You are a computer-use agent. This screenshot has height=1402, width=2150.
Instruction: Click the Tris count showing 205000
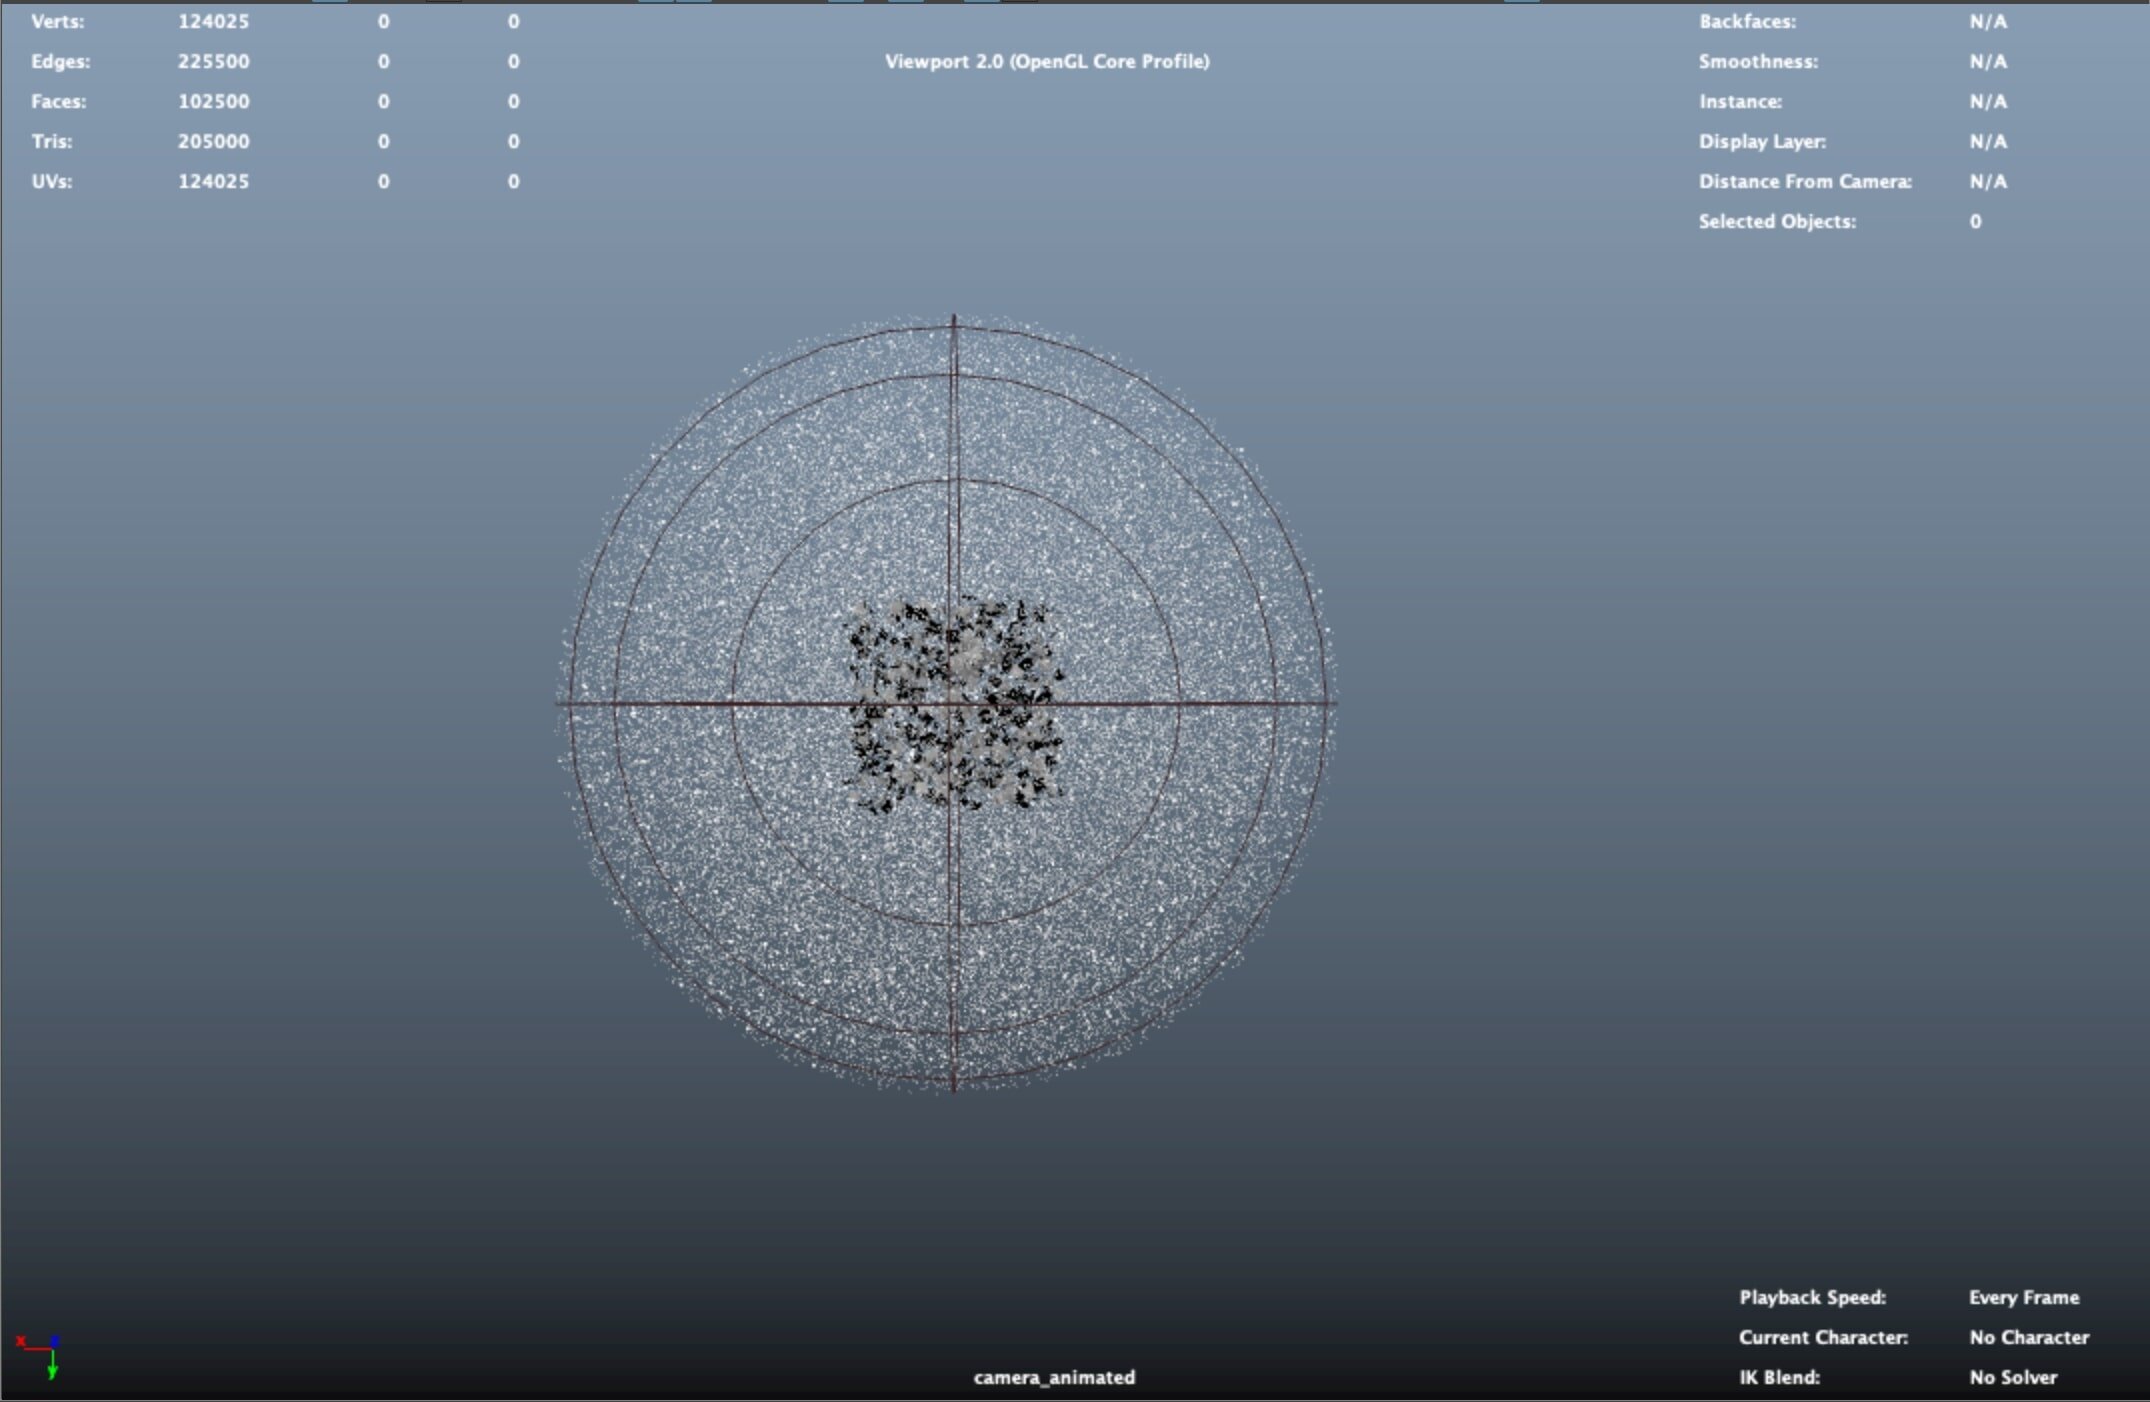(213, 141)
